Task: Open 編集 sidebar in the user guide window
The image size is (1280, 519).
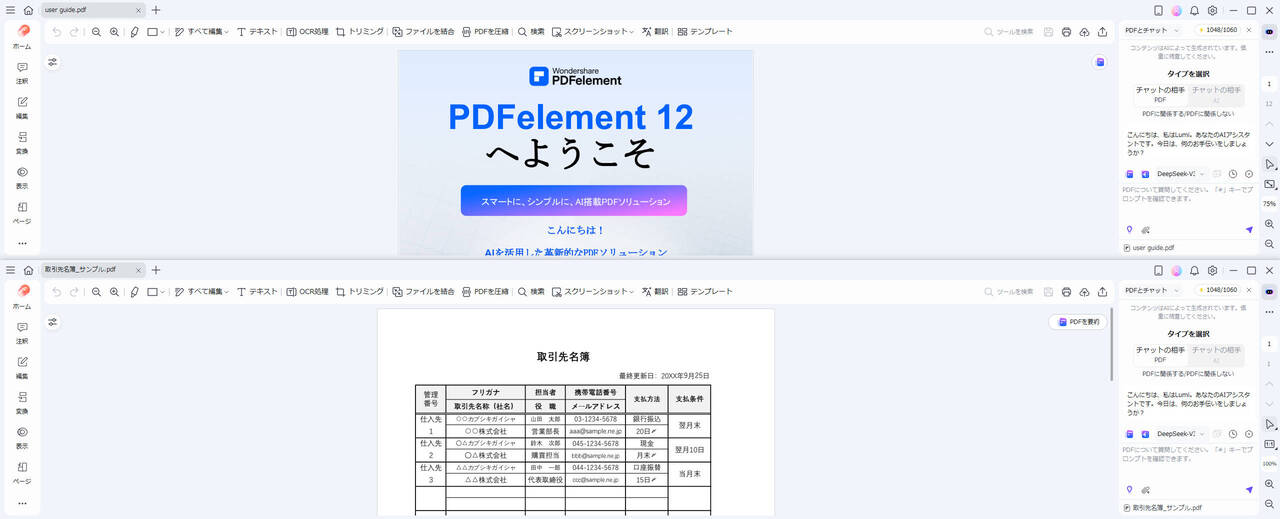Action: 22,107
